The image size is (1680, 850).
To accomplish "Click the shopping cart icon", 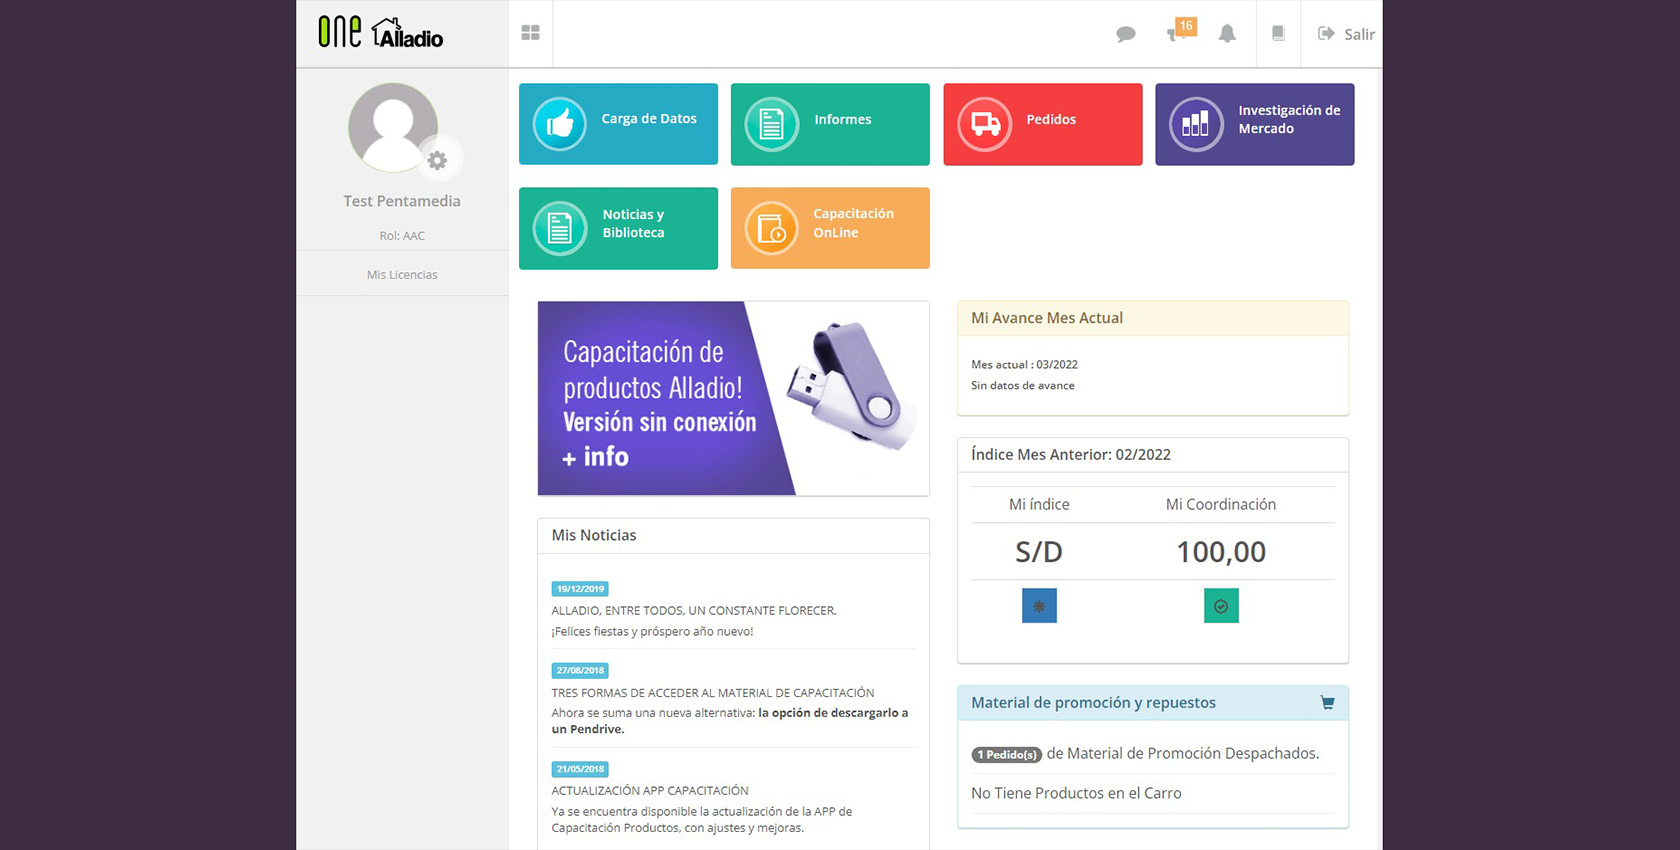I will click(1327, 703).
